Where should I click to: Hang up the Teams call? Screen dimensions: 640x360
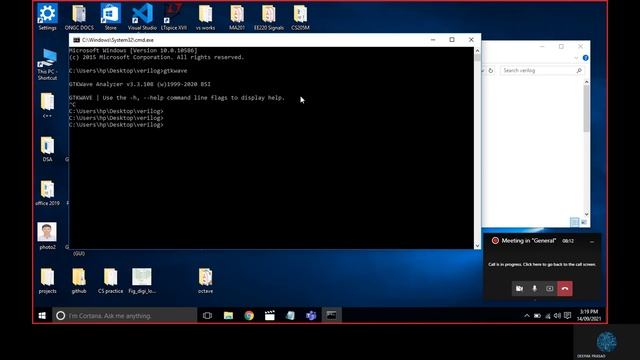(x=565, y=289)
